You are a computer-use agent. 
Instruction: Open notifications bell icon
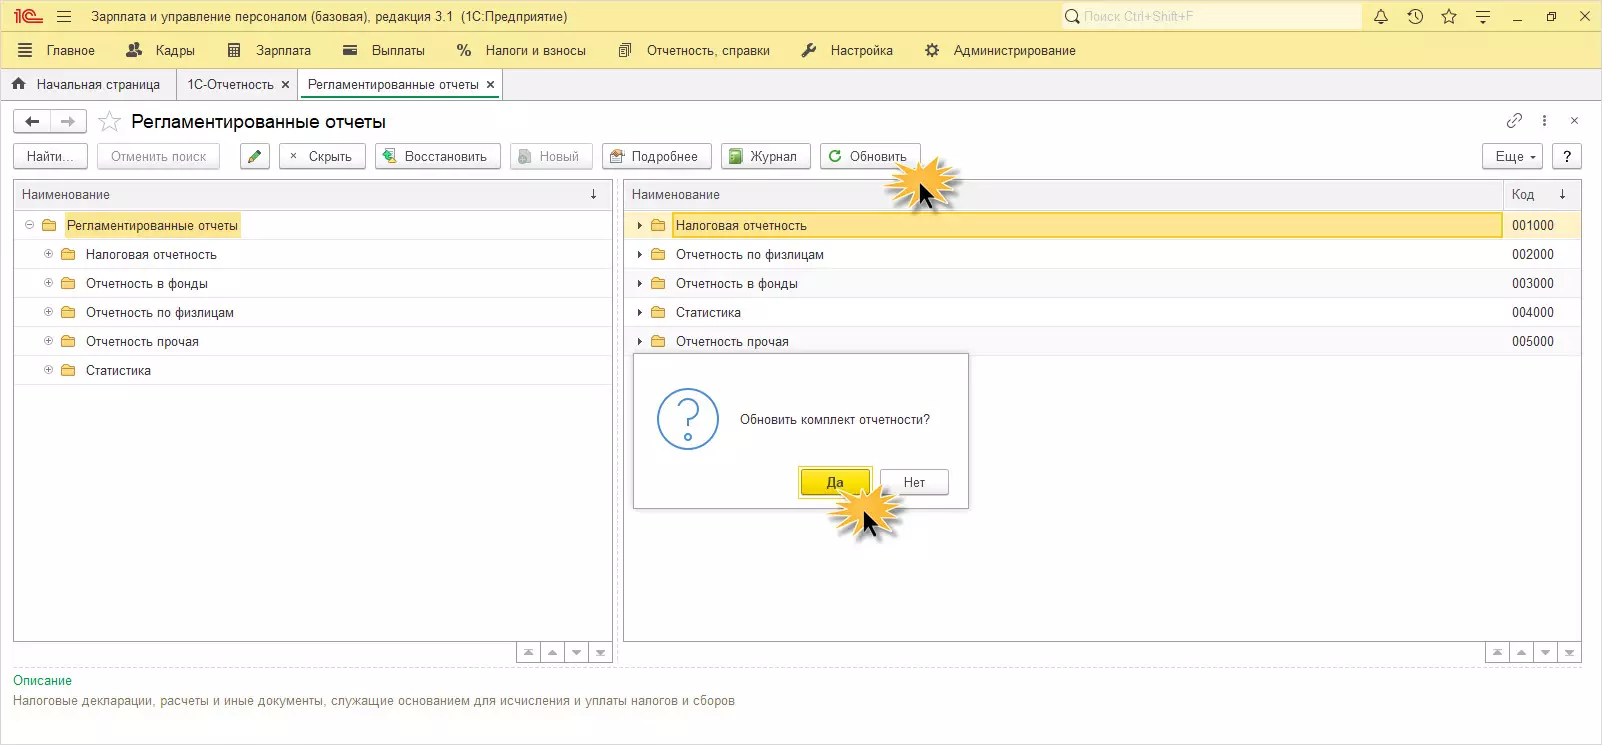(x=1381, y=17)
